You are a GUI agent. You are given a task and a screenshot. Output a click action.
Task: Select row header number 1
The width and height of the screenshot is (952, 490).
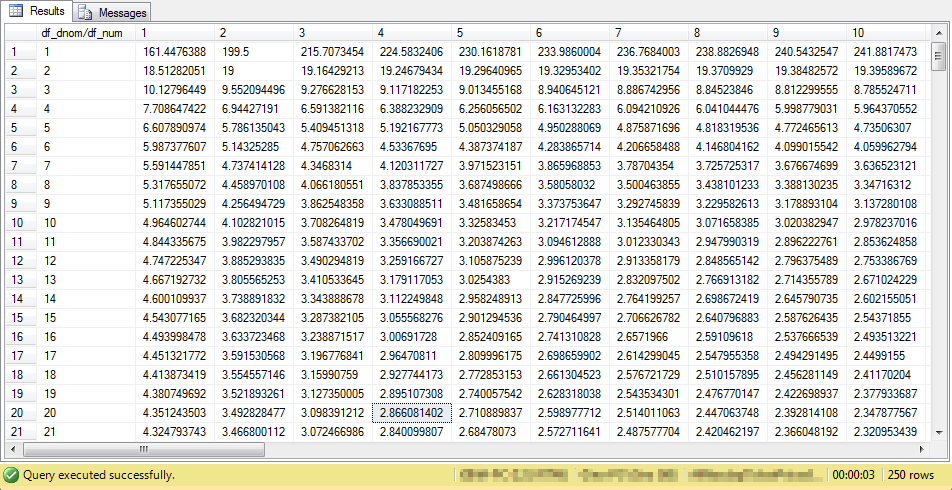[22, 52]
